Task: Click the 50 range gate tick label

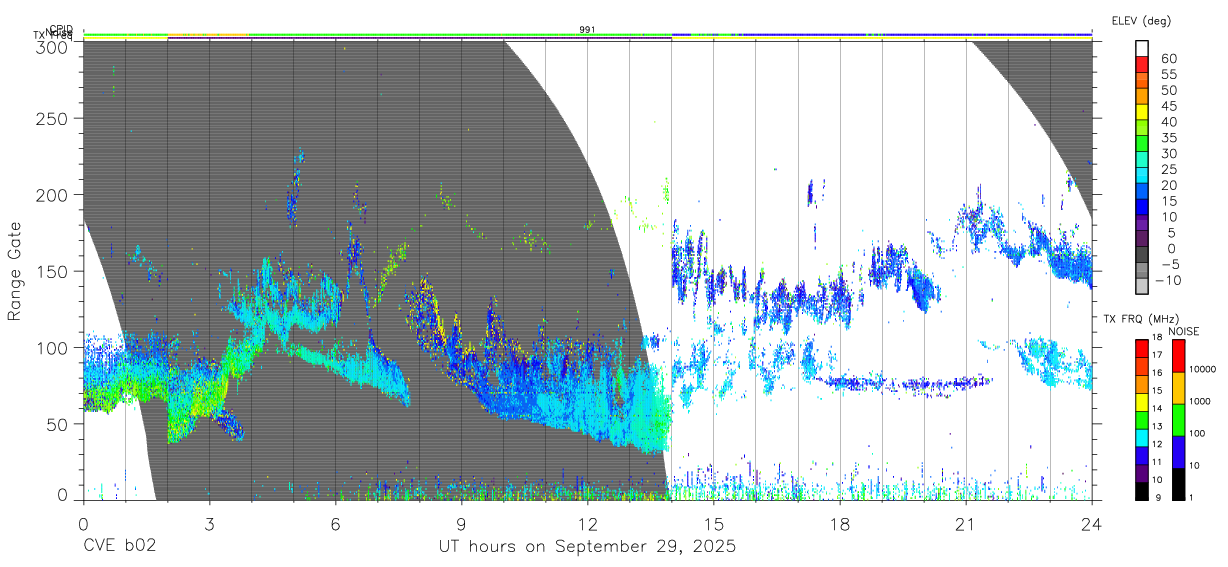Action: (x=57, y=424)
